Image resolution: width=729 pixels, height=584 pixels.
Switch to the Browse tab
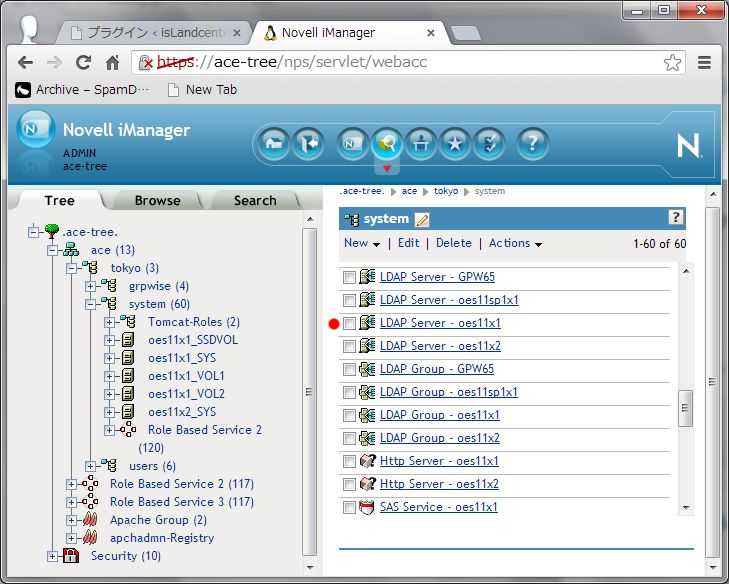[157, 200]
